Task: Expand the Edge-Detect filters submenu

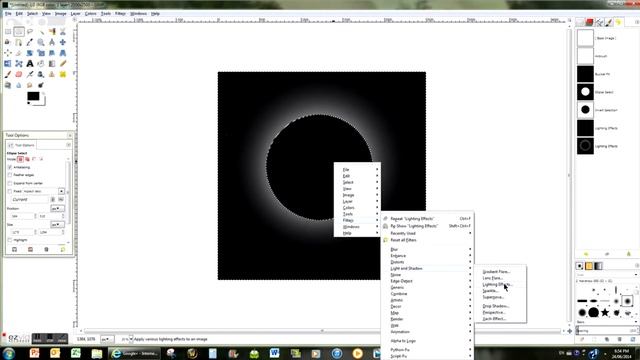Action: coord(427,281)
